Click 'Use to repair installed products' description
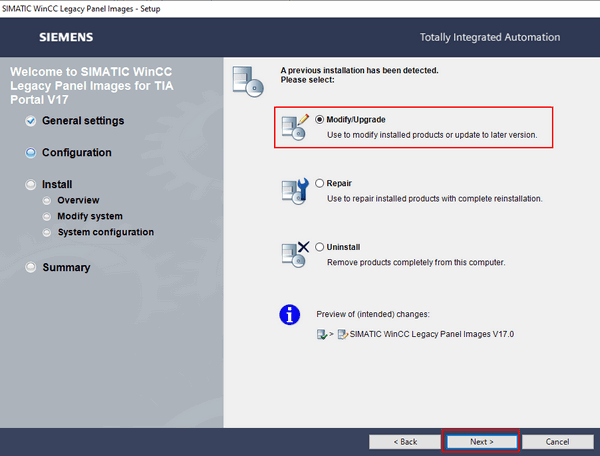Viewport: 600px width, 456px height. click(x=434, y=199)
